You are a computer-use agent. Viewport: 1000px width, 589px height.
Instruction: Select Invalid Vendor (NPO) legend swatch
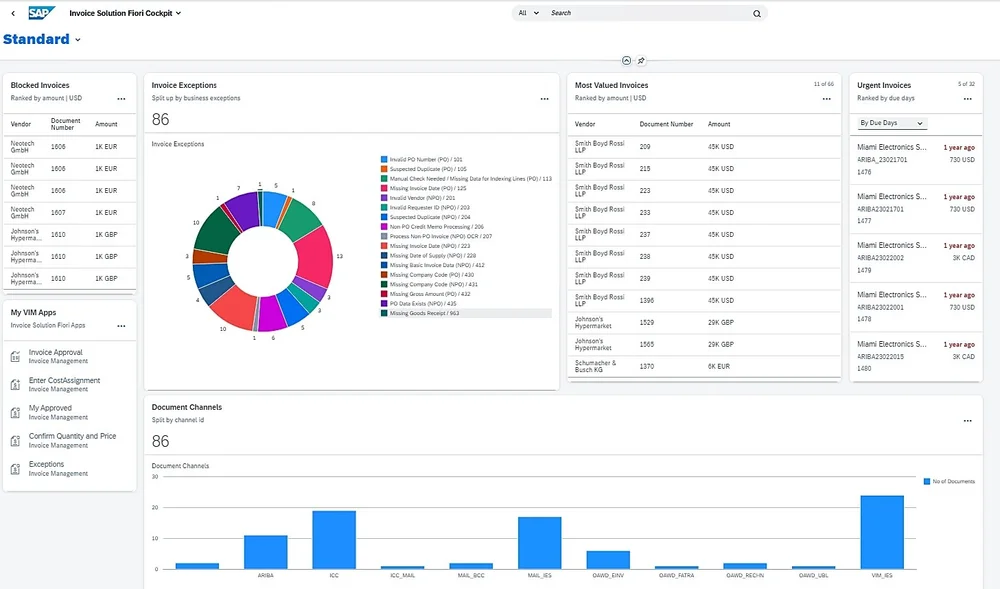(384, 198)
